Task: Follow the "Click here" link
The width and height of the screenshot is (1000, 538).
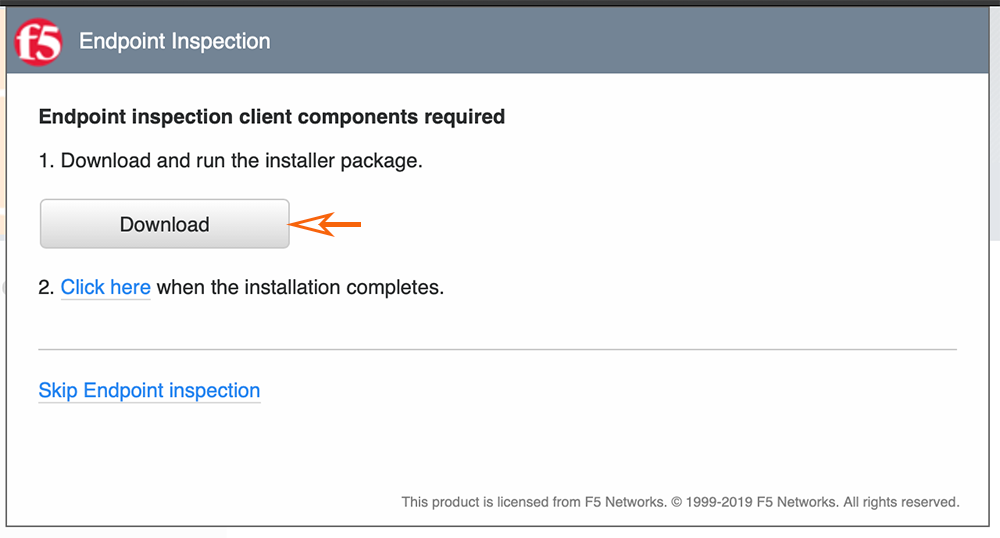Action: tap(105, 288)
